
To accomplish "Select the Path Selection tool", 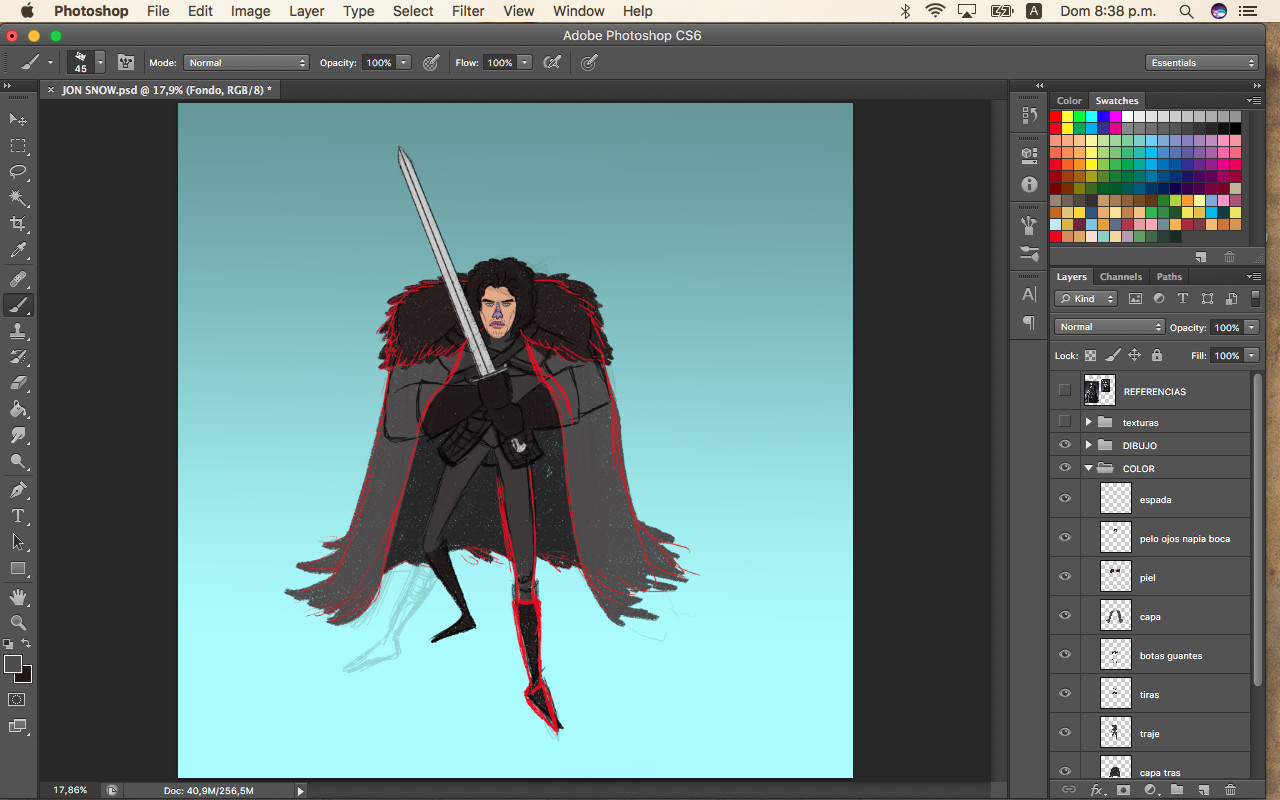I will [18, 542].
